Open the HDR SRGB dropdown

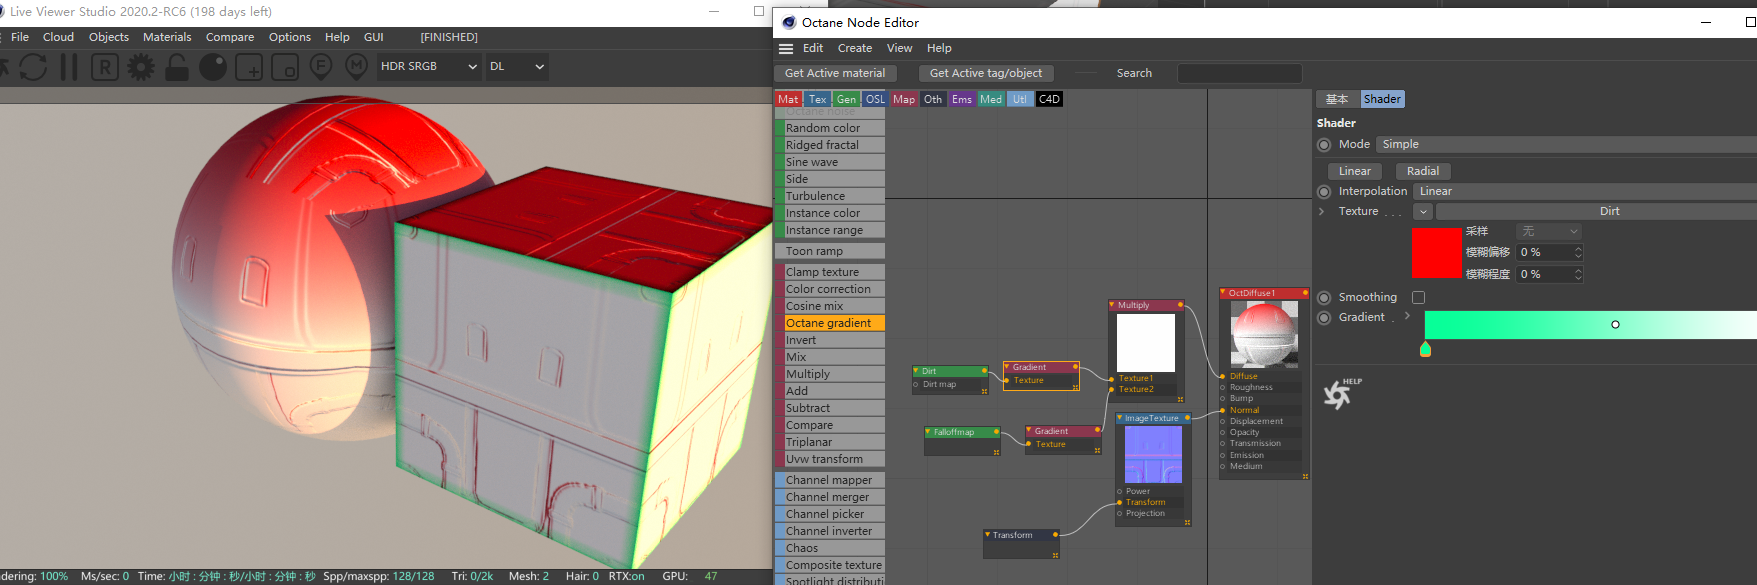click(x=429, y=66)
